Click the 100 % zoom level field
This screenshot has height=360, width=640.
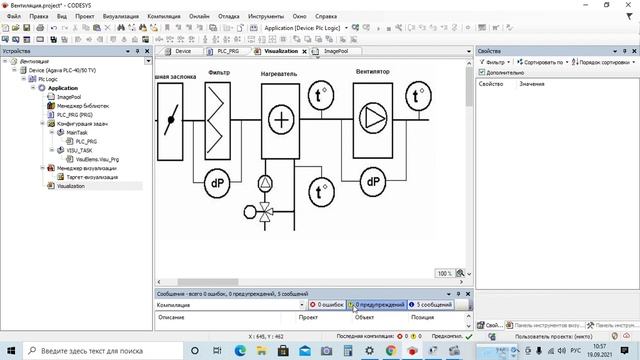point(444,273)
